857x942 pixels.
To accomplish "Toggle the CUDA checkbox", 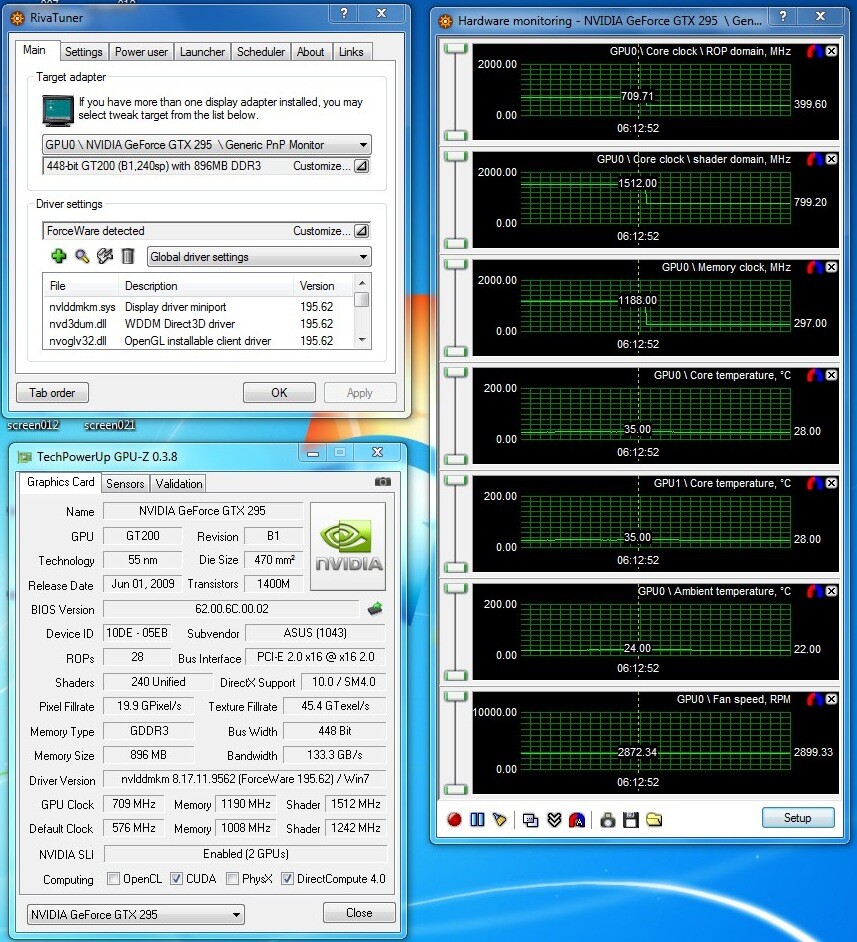I will click(177, 880).
